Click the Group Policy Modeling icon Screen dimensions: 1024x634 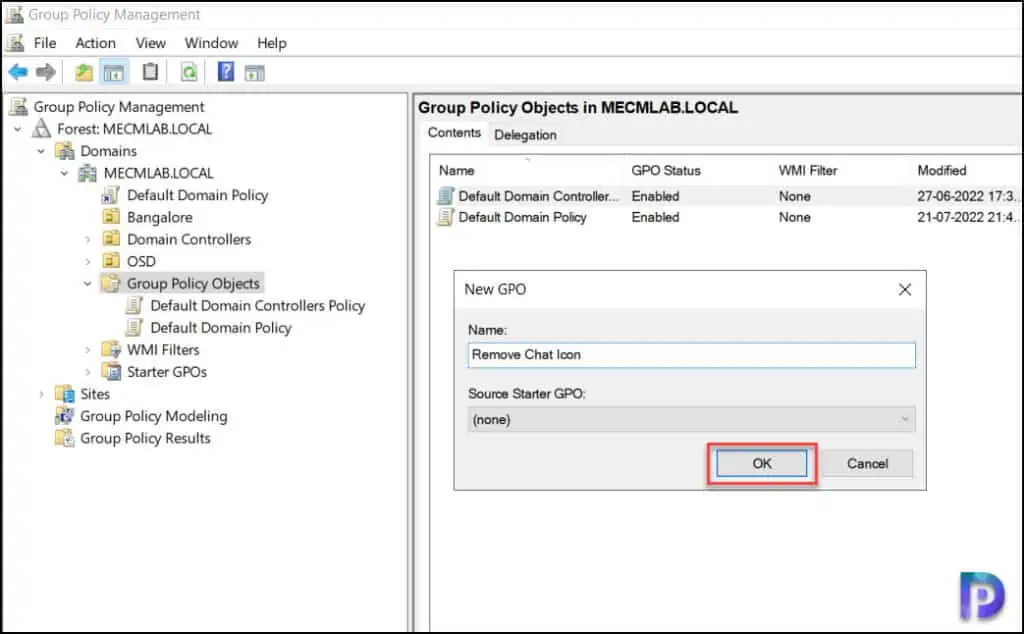[65, 416]
